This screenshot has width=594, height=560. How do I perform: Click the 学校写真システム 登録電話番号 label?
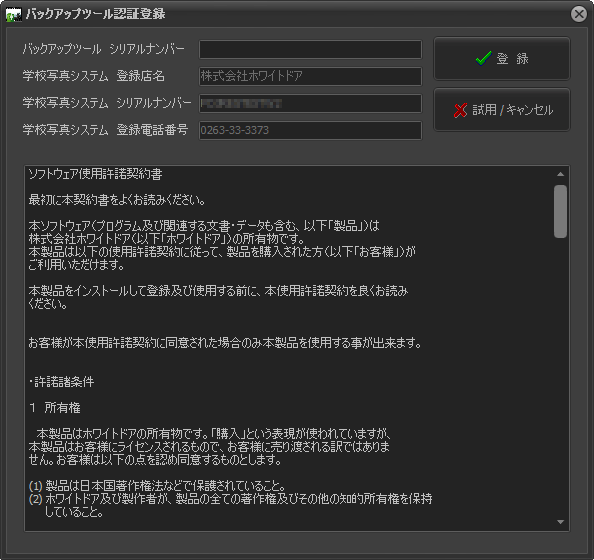[x=105, y=130]
